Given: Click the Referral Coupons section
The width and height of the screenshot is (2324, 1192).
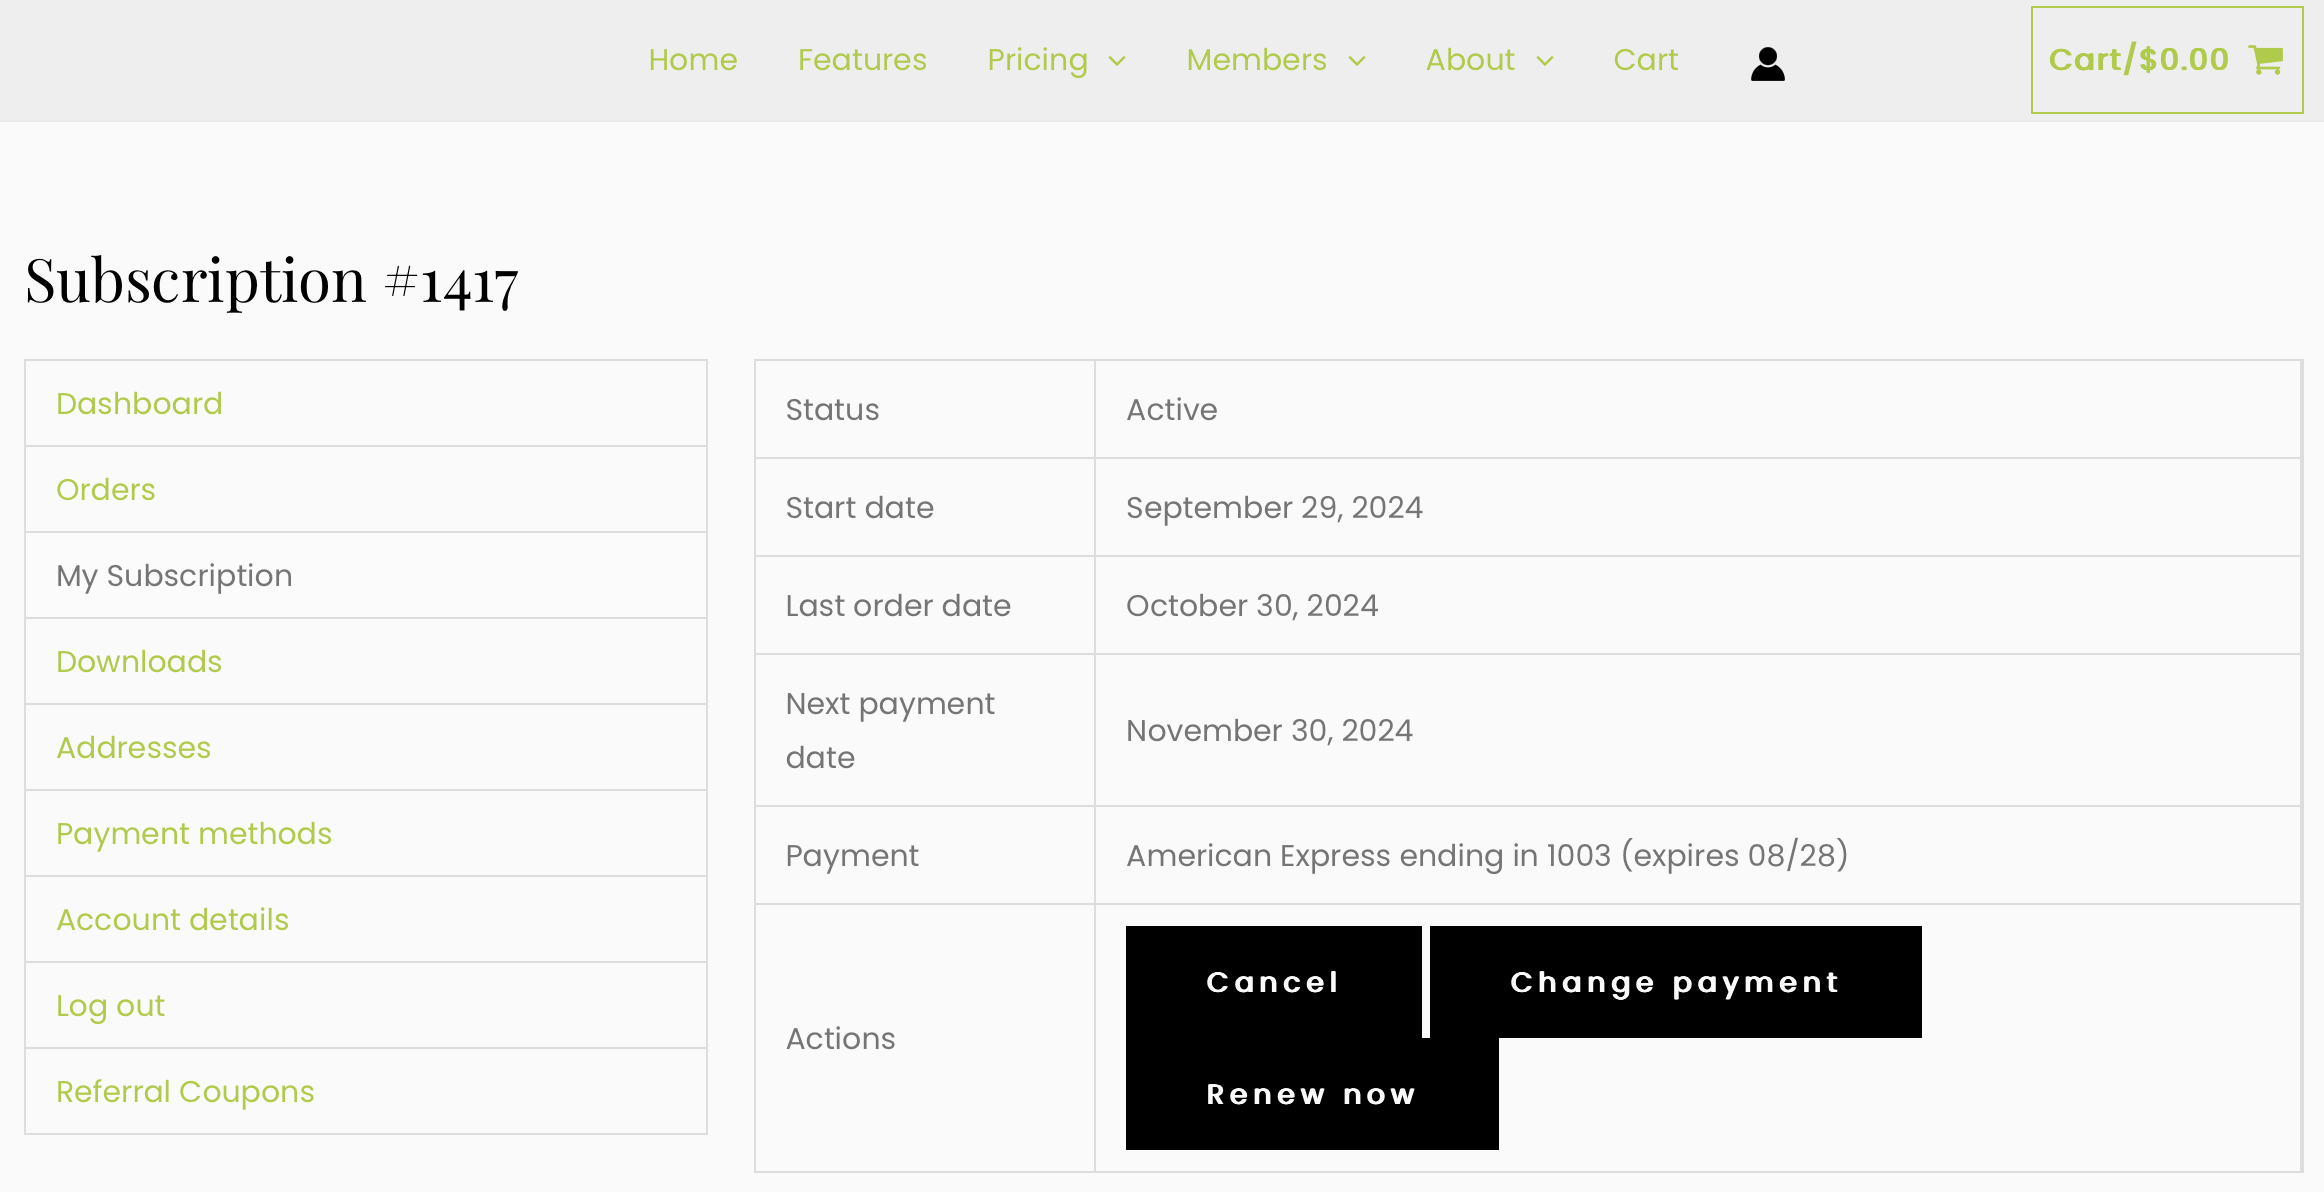Looking at the screenshot, I should [184, 1092].
